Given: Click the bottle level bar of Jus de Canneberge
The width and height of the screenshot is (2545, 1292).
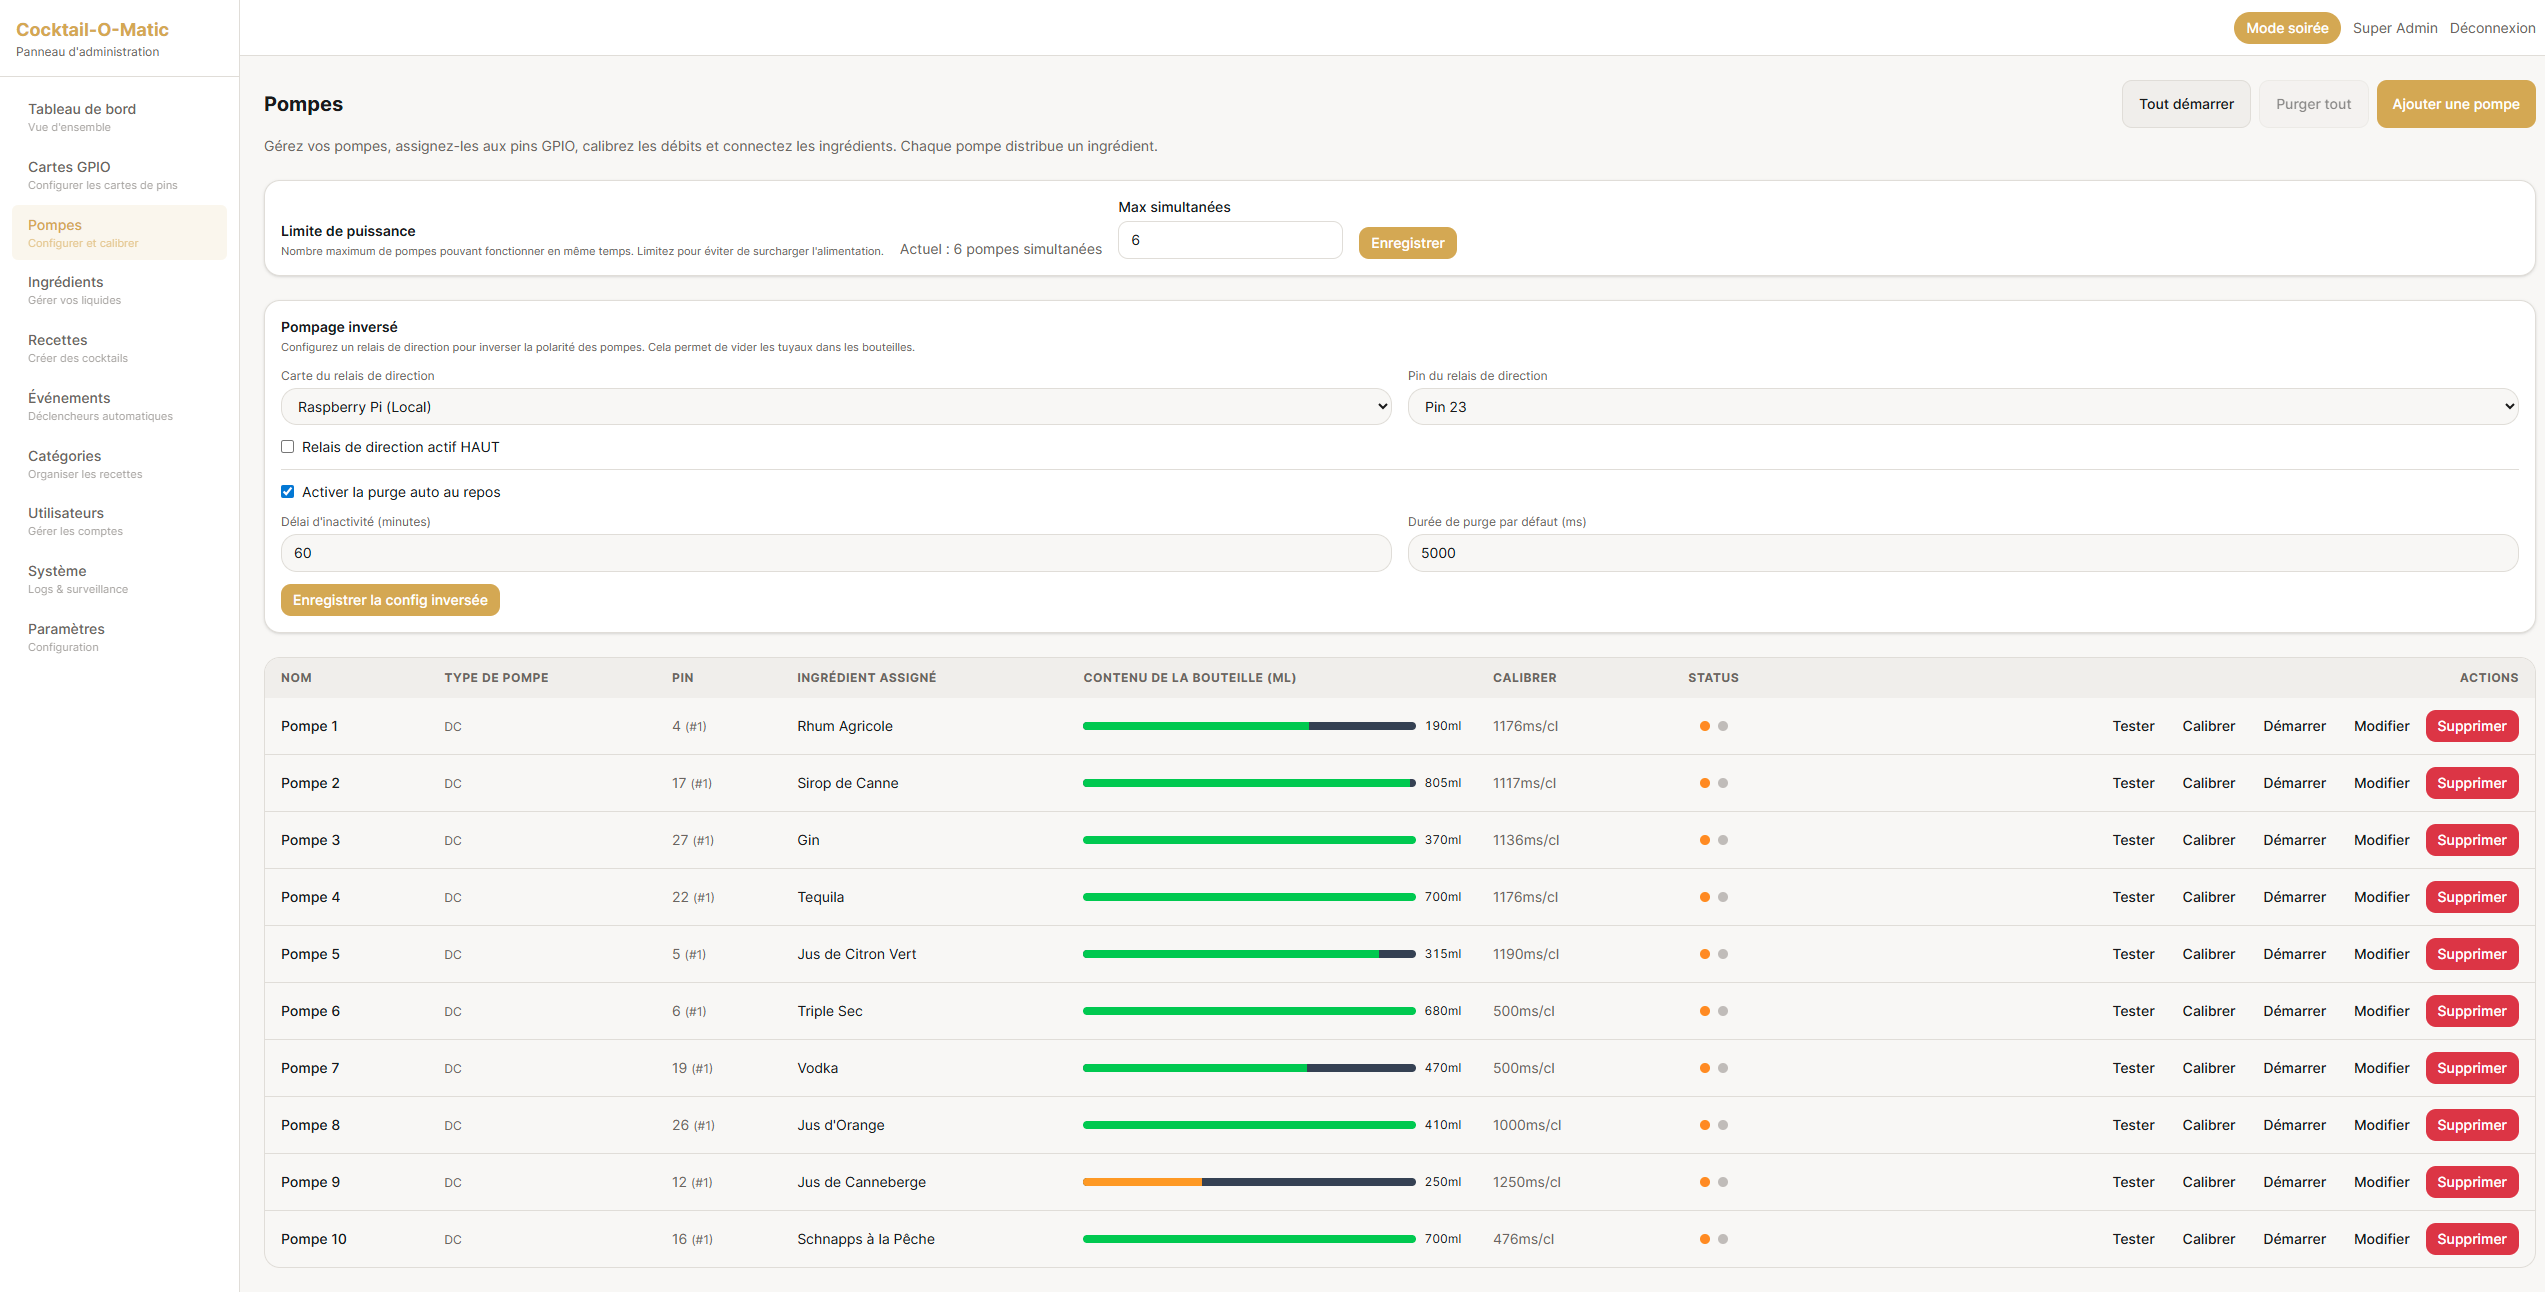Looking at the screenshot, I should pyautogui.click(x=1249, y=1182).
